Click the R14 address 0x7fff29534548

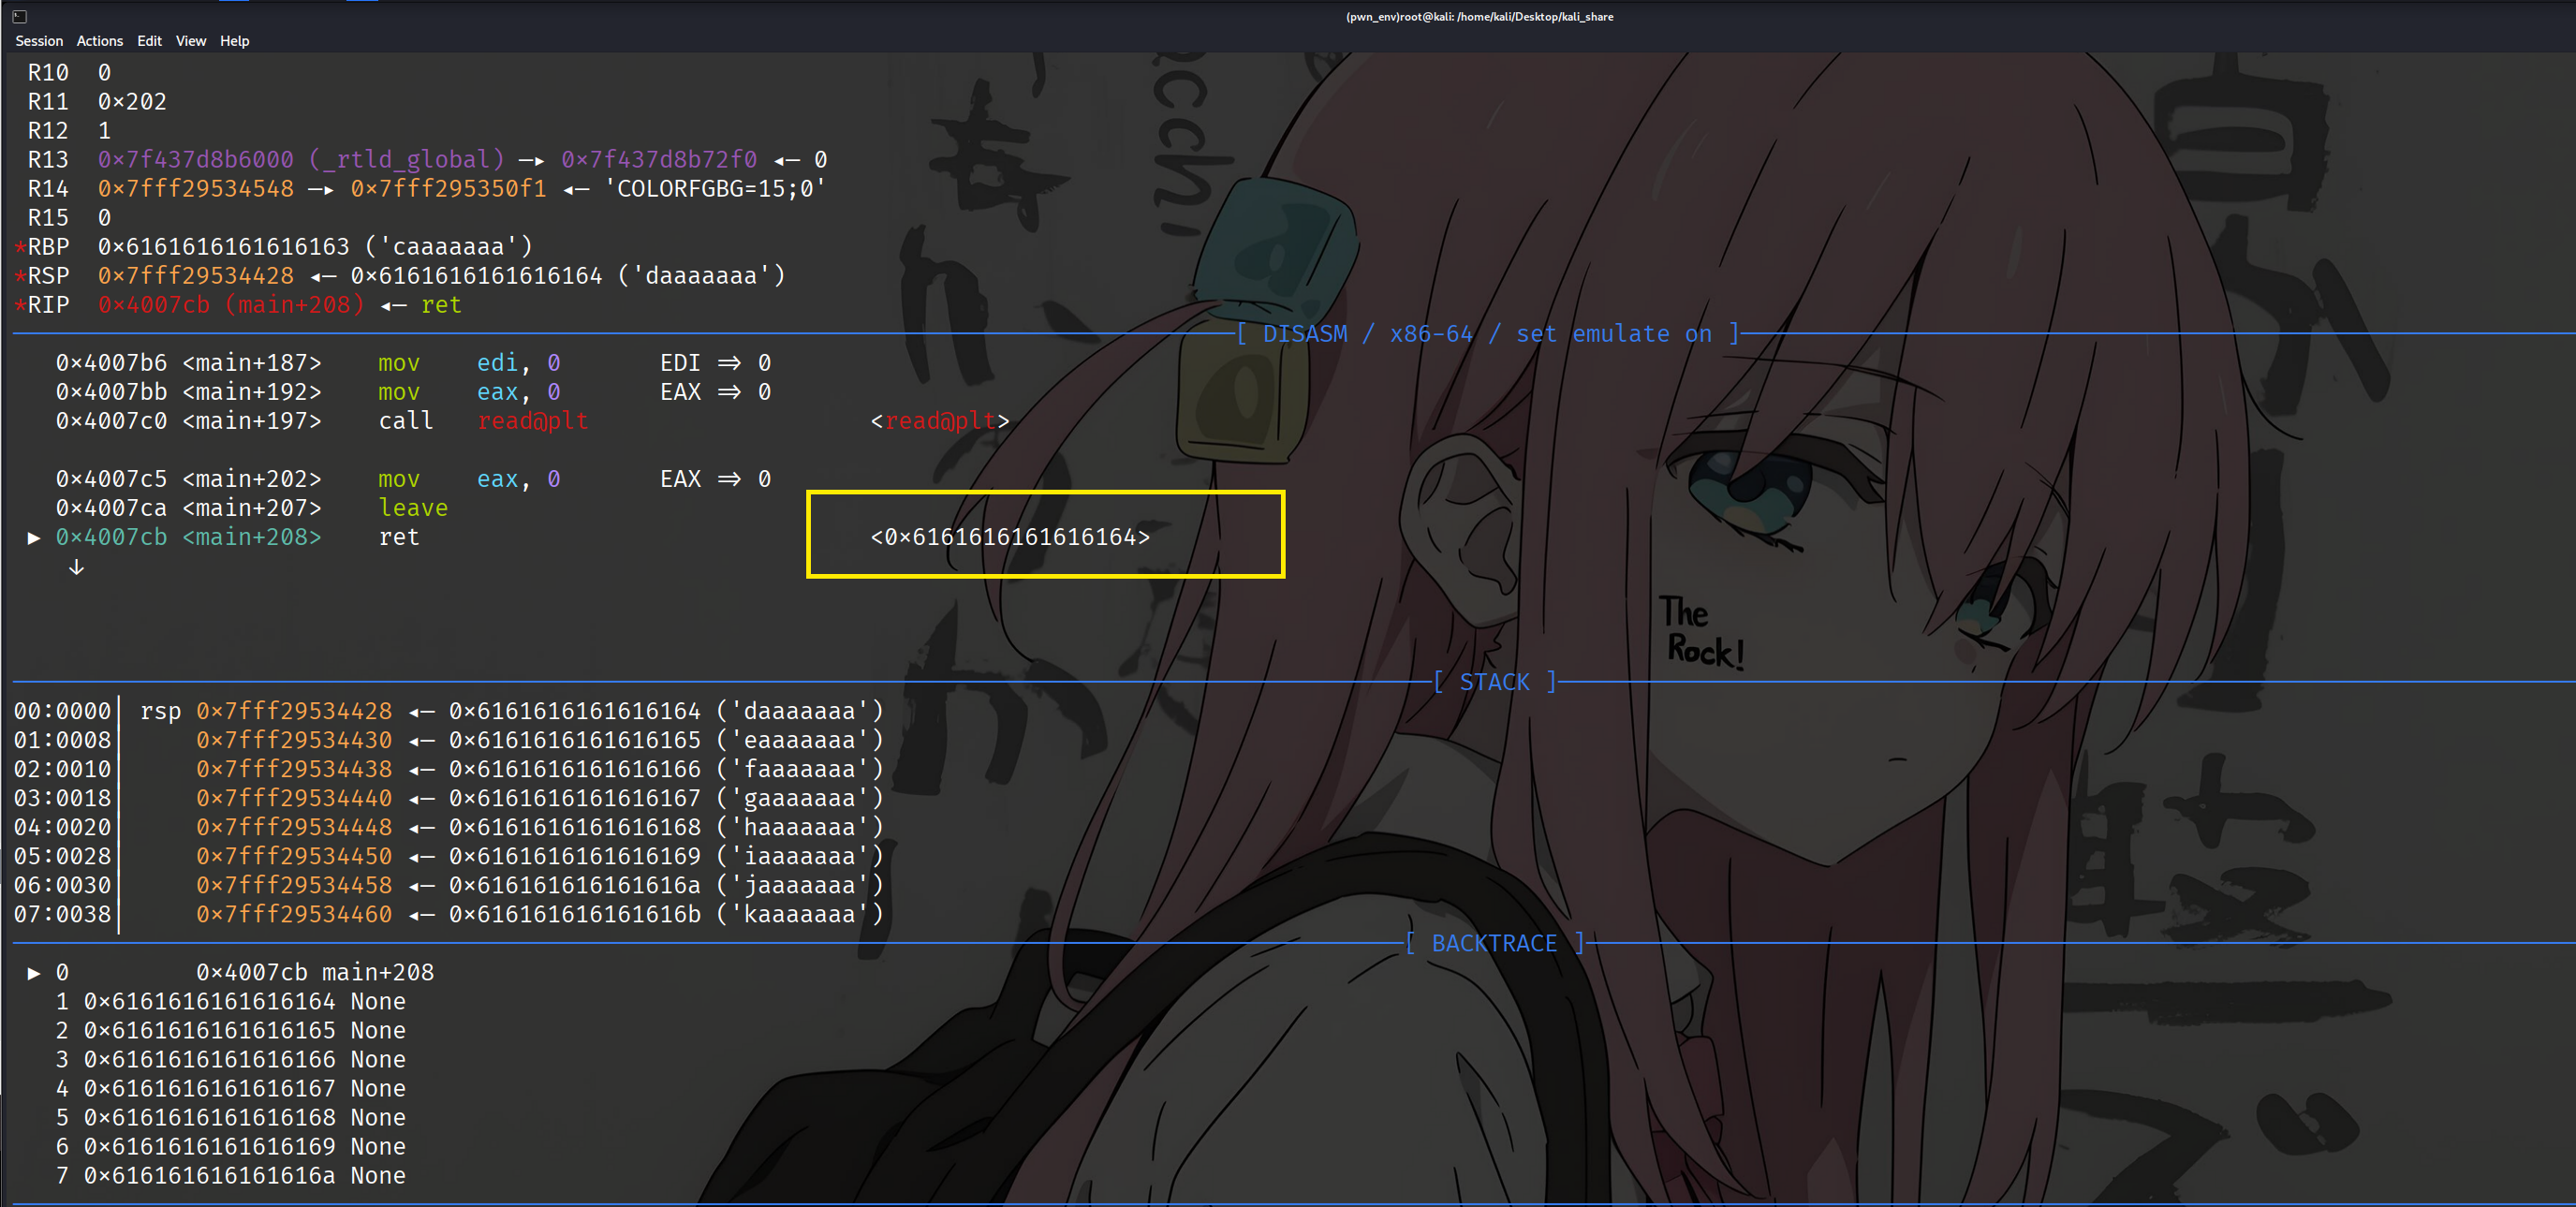pyautogui.click(x=196, y=189)
